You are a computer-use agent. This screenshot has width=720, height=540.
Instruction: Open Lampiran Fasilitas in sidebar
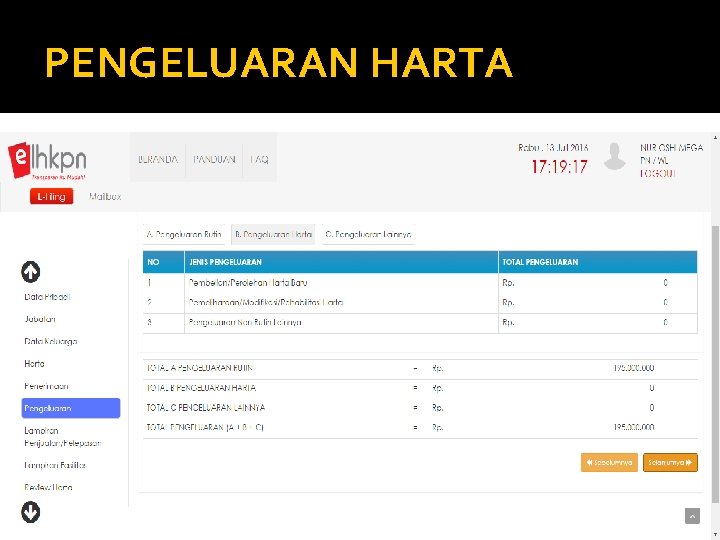point(55,465)
